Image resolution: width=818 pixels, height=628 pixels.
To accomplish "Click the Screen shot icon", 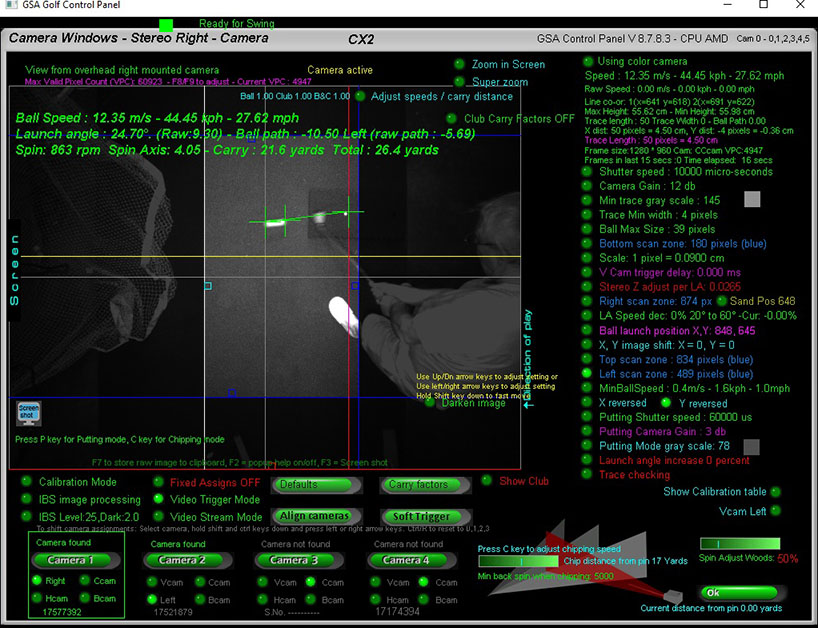I will [x=29, y=413].
